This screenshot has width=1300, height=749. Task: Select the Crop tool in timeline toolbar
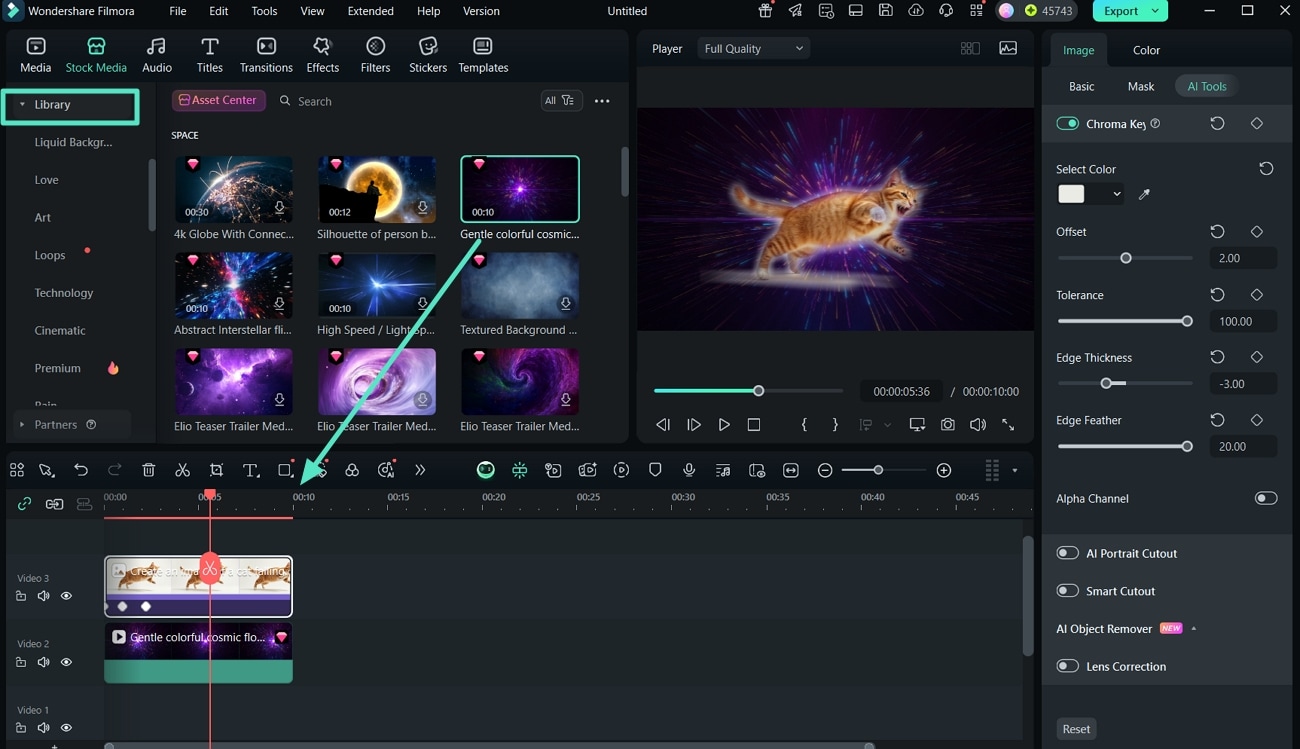216,470
